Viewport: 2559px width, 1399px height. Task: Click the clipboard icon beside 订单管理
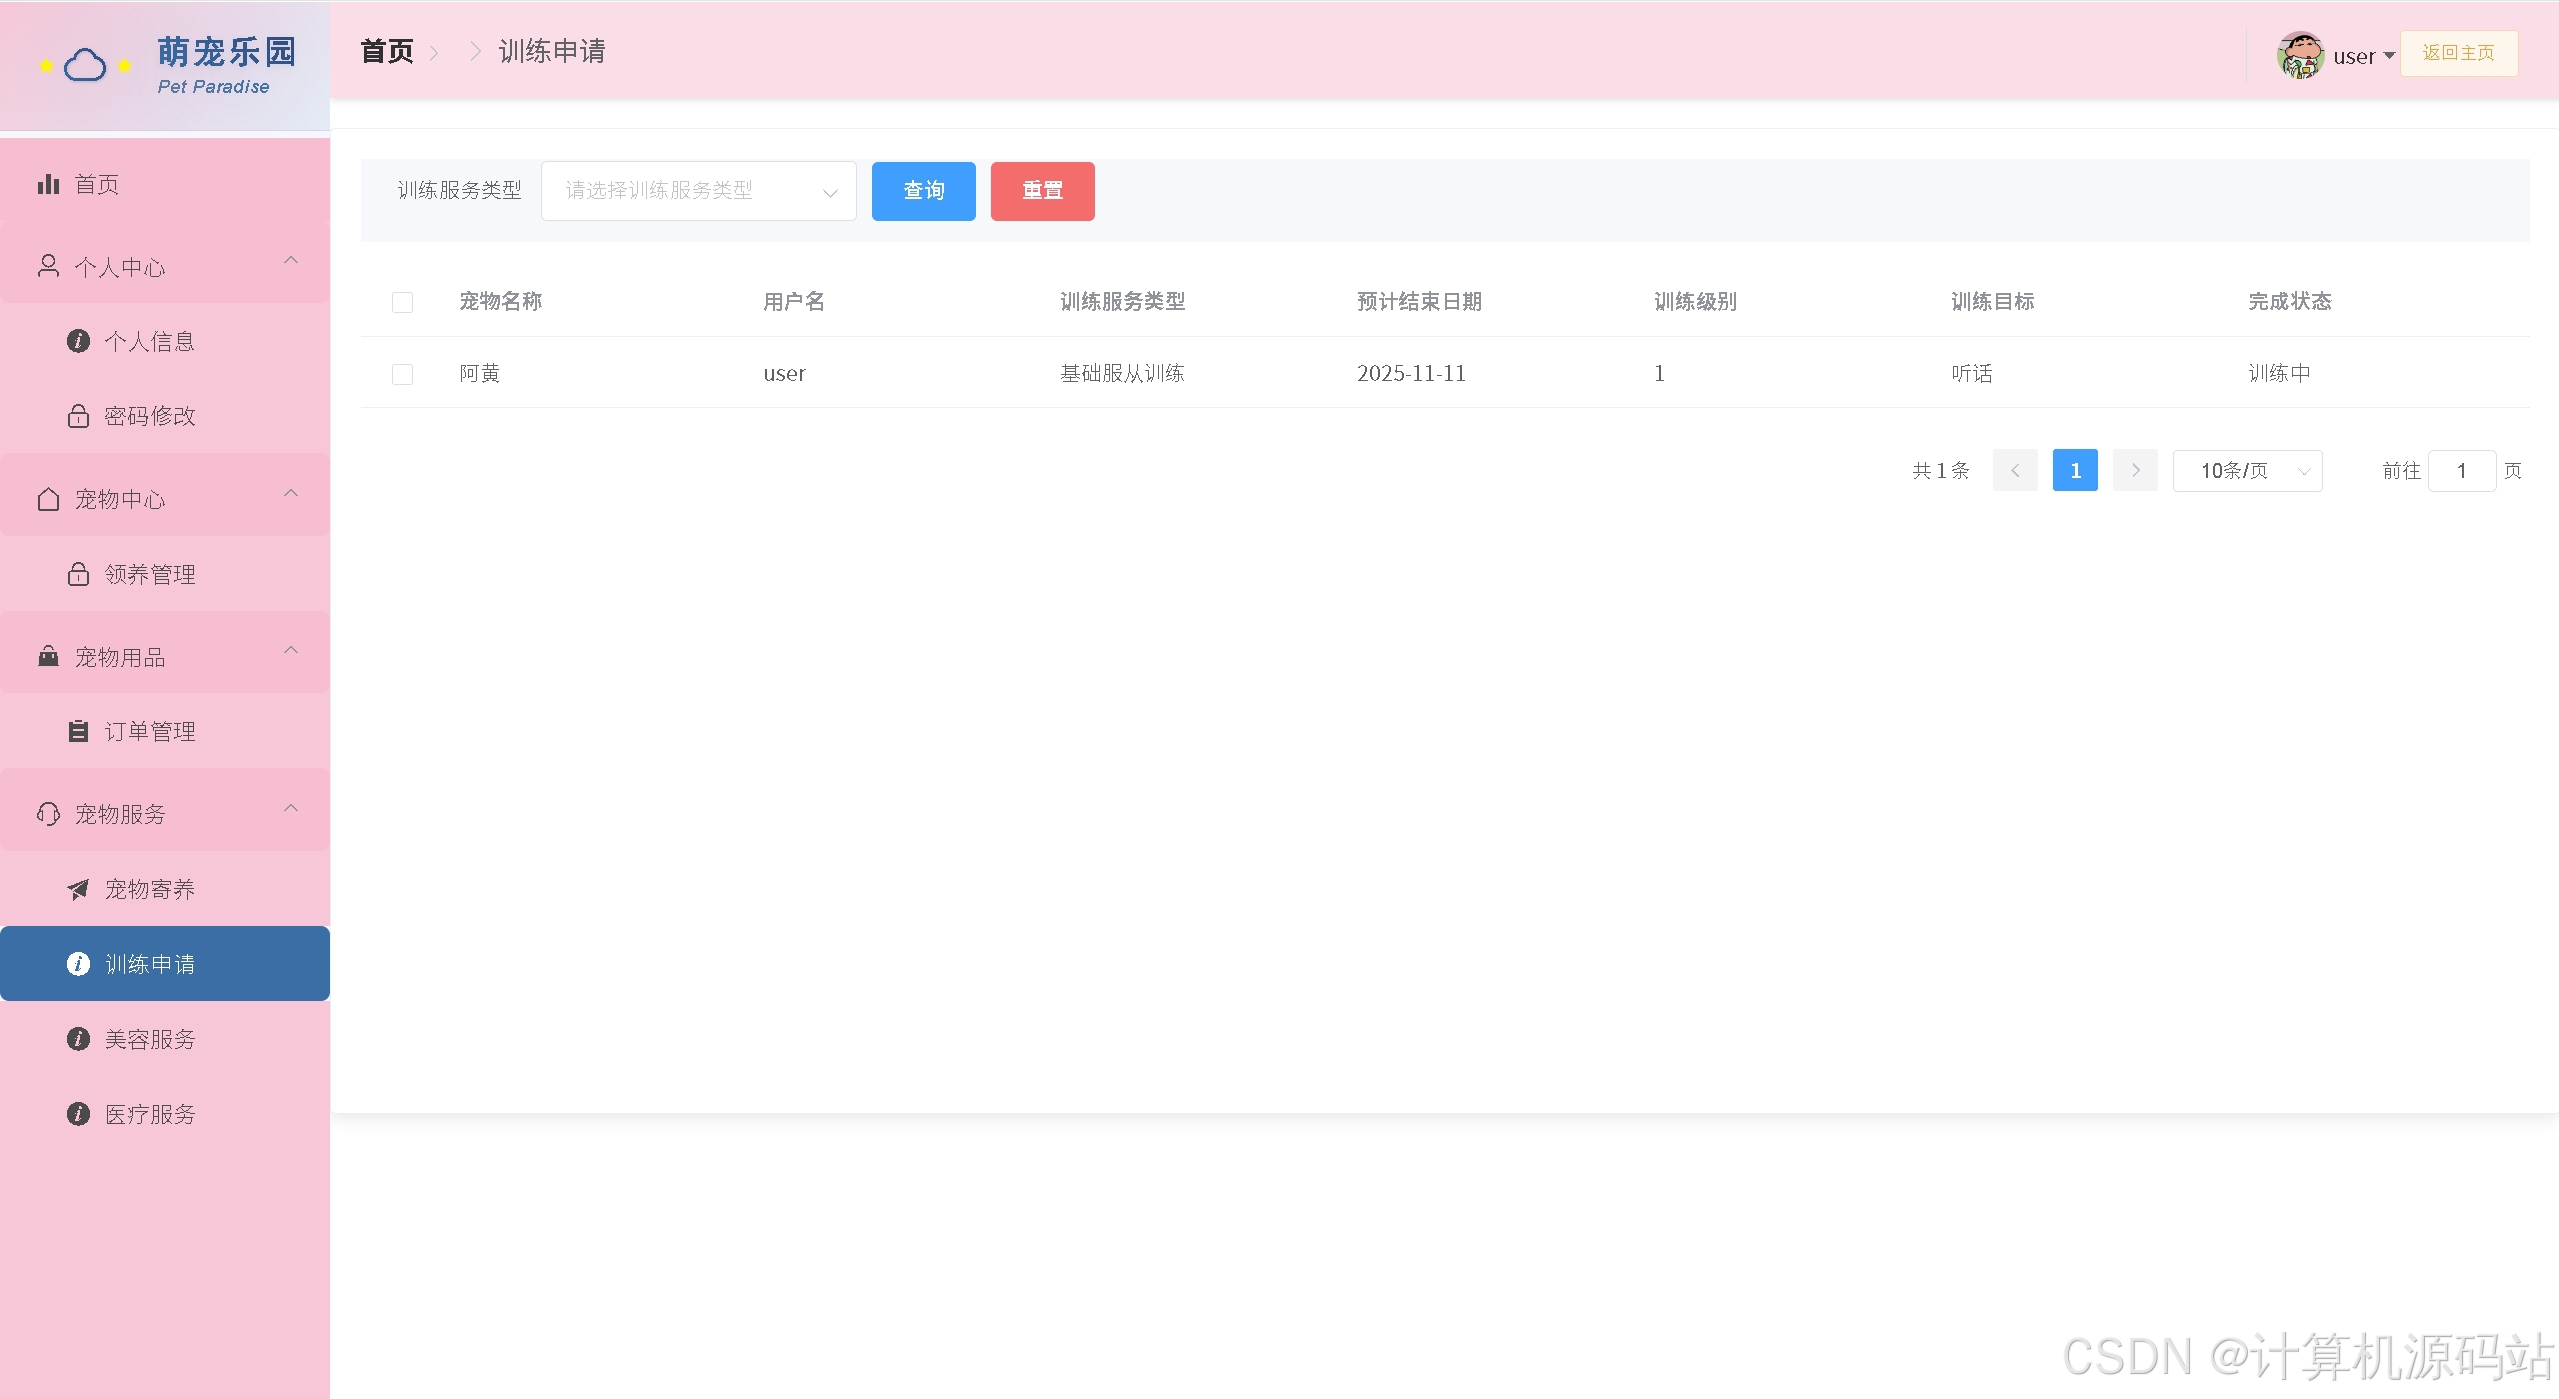tap(78, 731)
